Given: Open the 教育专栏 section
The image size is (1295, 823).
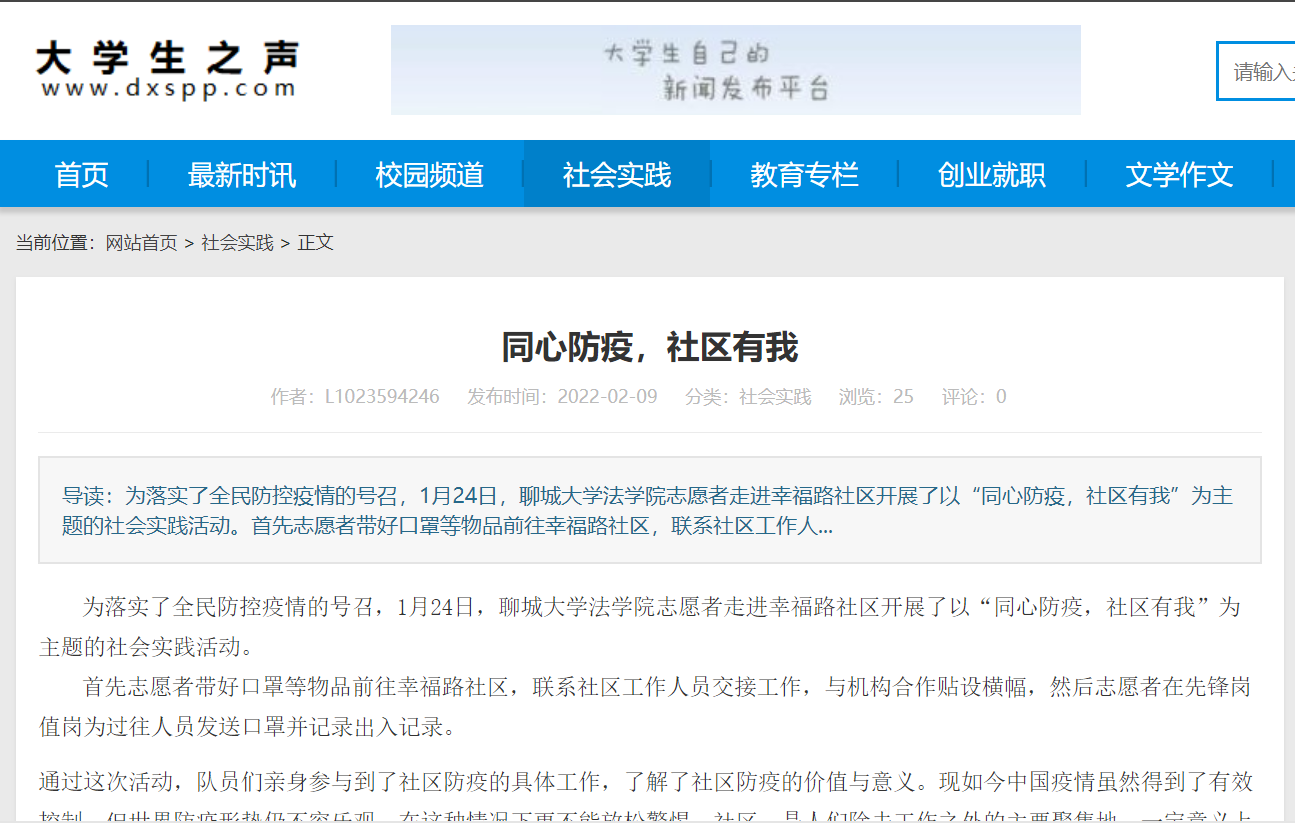Looking at the screenshot, I should point(805,173).
